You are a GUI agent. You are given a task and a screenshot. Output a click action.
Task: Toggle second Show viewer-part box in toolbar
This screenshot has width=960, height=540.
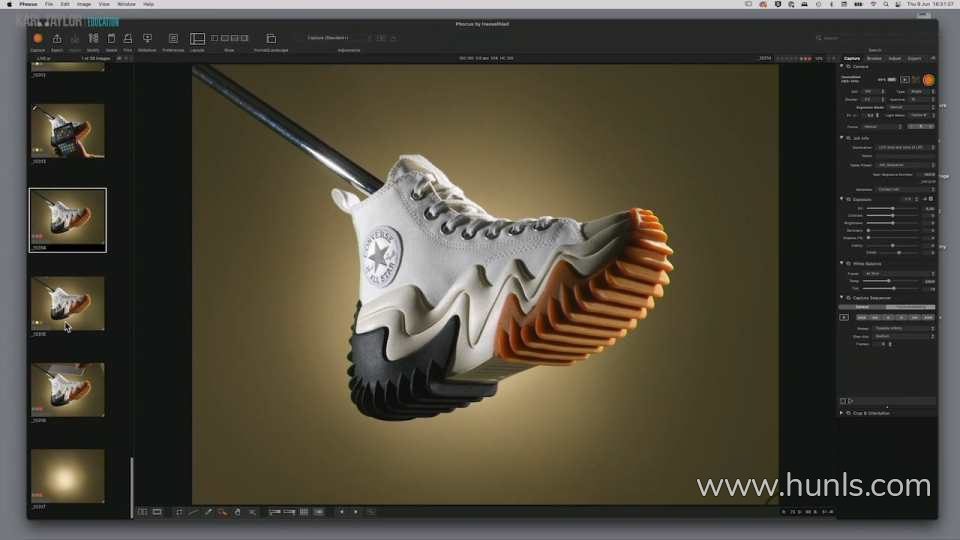click(225, 38)
